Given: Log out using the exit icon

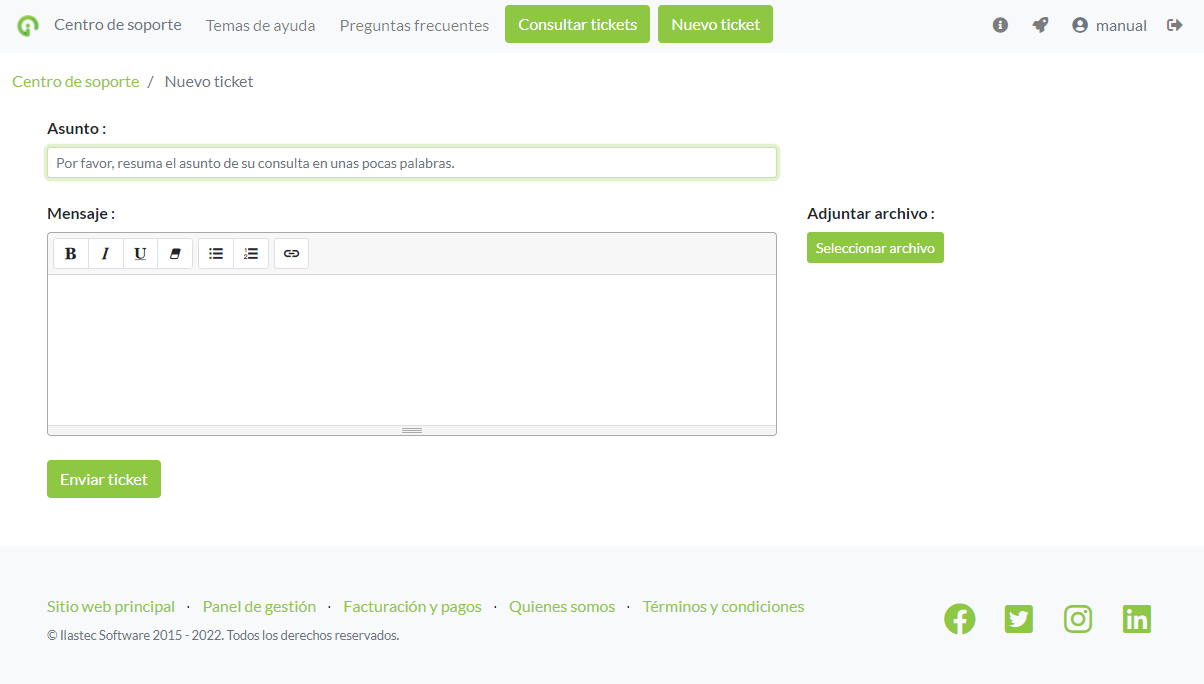Looking at the screenshot, I should pos(1176,25).
